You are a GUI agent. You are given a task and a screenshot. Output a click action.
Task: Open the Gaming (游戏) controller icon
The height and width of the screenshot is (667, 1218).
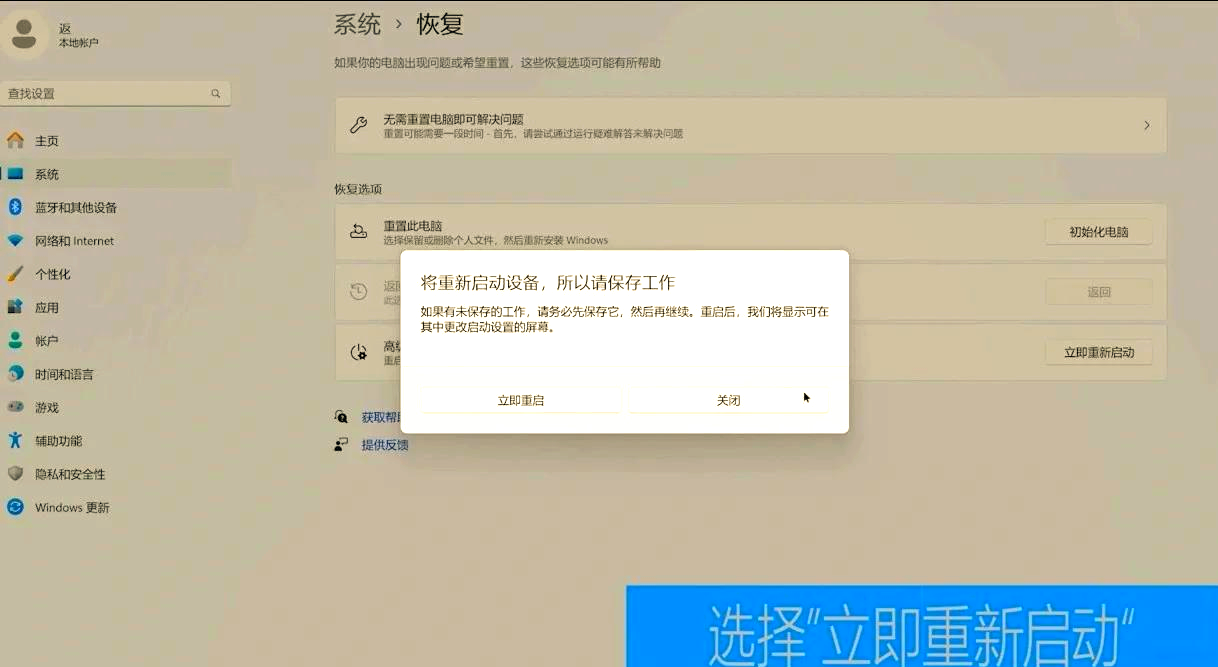tap(15, 407)
